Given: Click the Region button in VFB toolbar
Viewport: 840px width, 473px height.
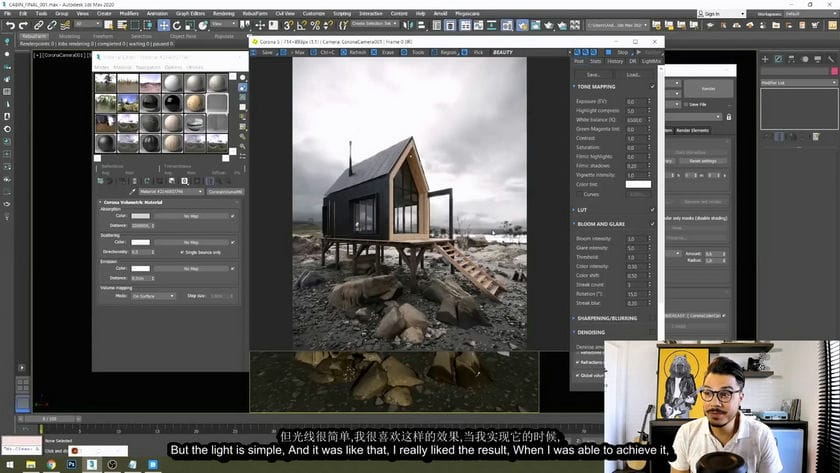Looking at the screenshot, I should (x=448, y=52).
